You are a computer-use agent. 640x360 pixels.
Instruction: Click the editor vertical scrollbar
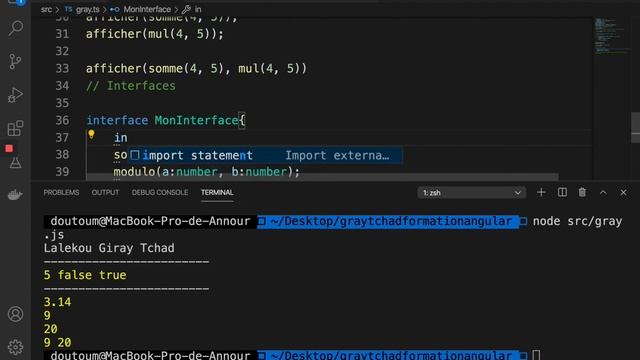[635, 127]
